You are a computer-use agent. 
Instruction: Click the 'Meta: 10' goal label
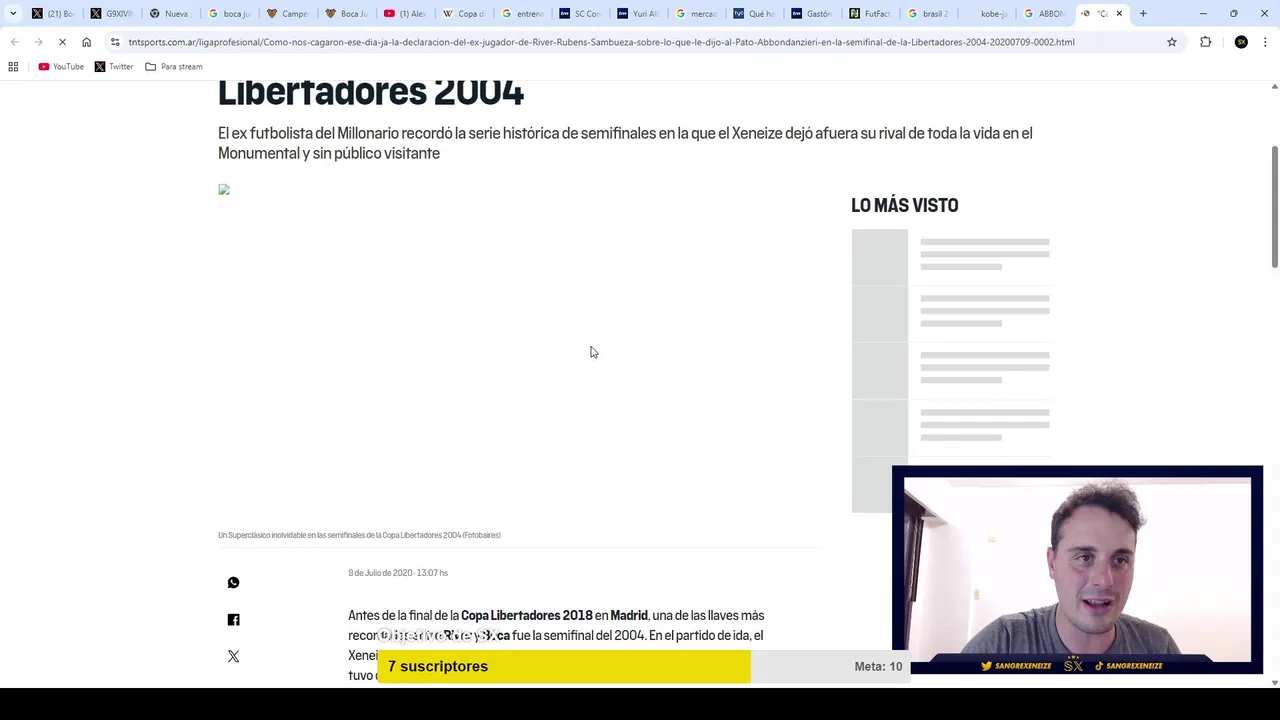click(x=878, y=666)
